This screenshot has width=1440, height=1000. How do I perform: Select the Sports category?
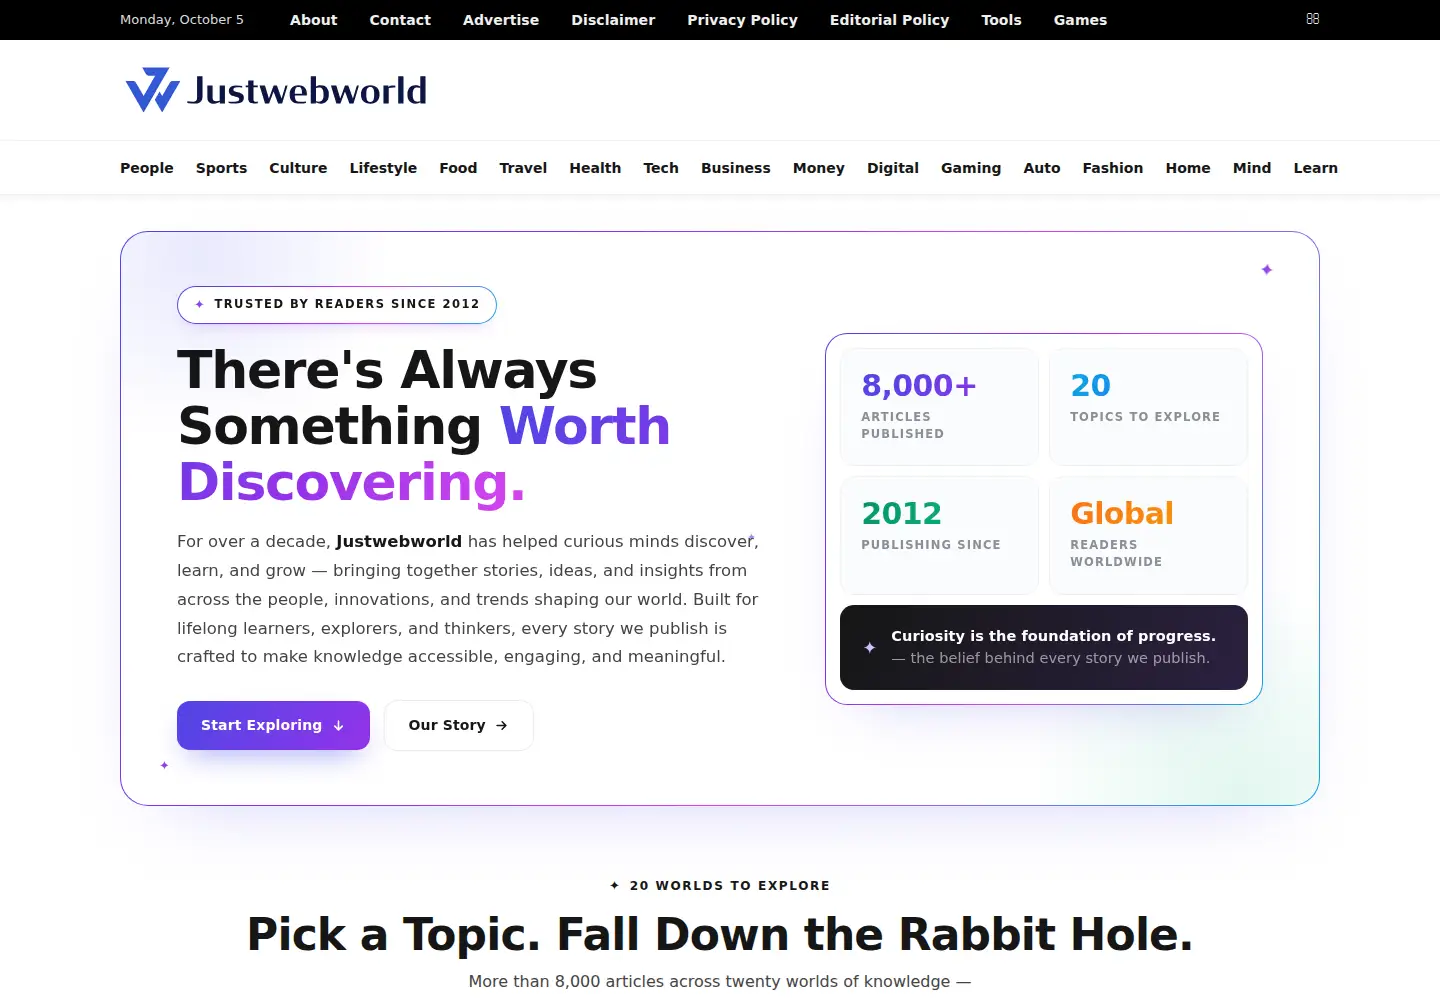(x=221, y=168)
